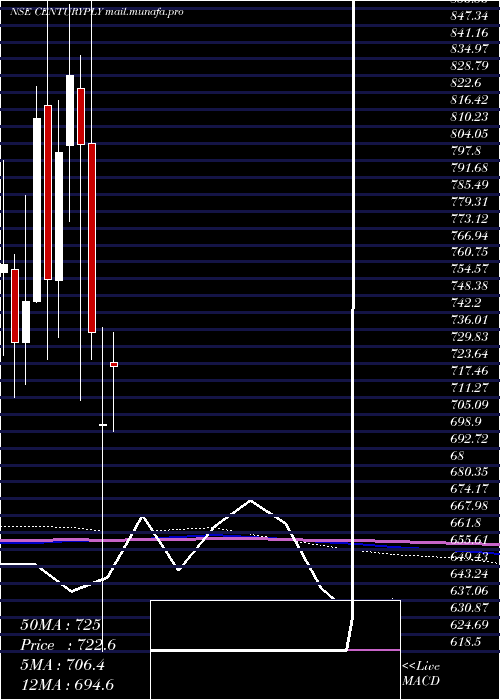Click the 816.42 price axis label
This screenshot has height=700, width=500.
[x=469, y=99]
